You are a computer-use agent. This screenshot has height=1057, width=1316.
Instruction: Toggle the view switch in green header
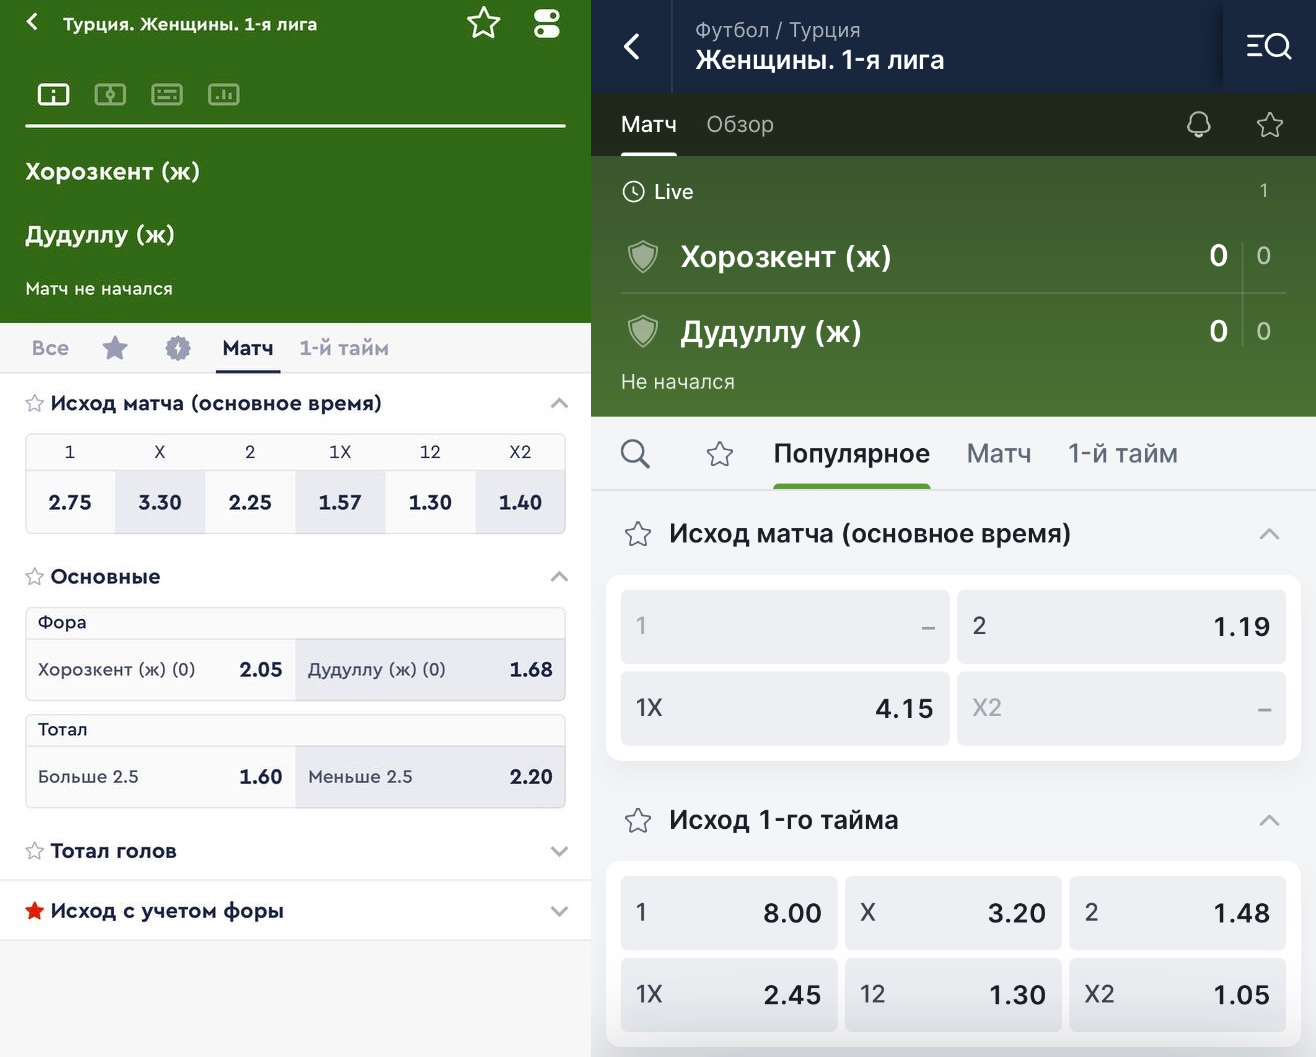(546, 23)
